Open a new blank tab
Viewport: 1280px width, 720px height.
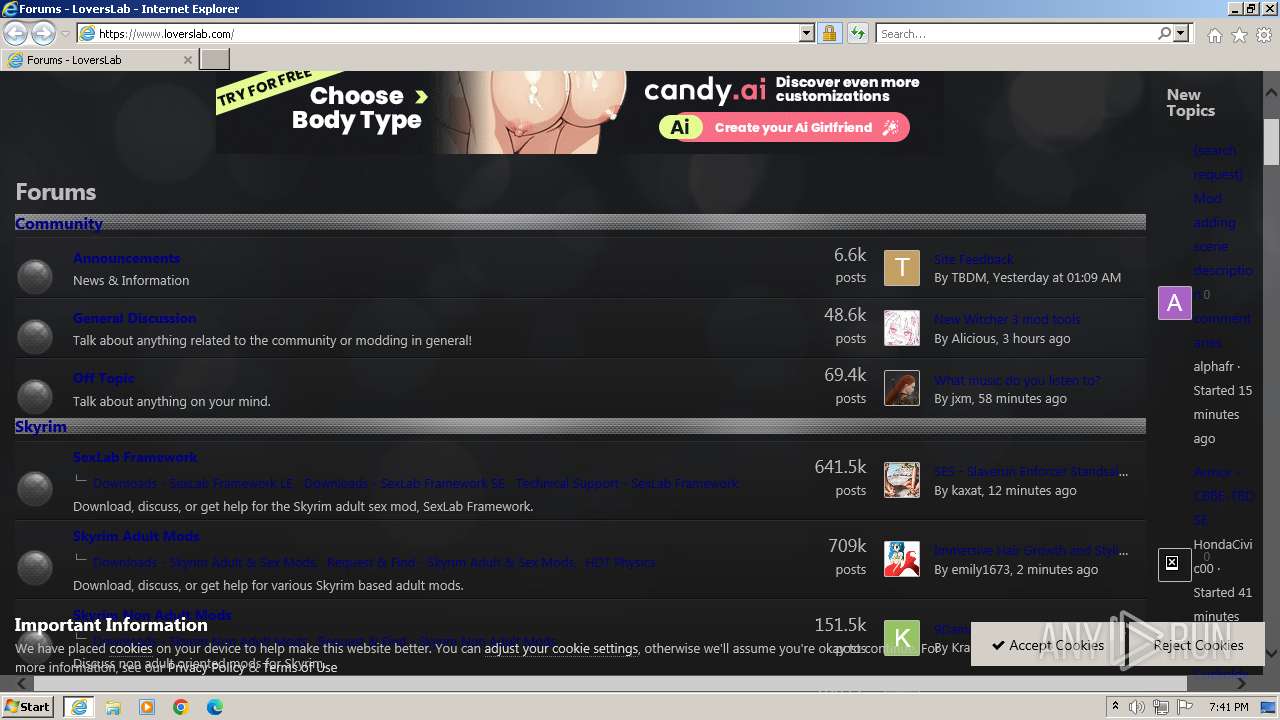click(x=215, y=60)
